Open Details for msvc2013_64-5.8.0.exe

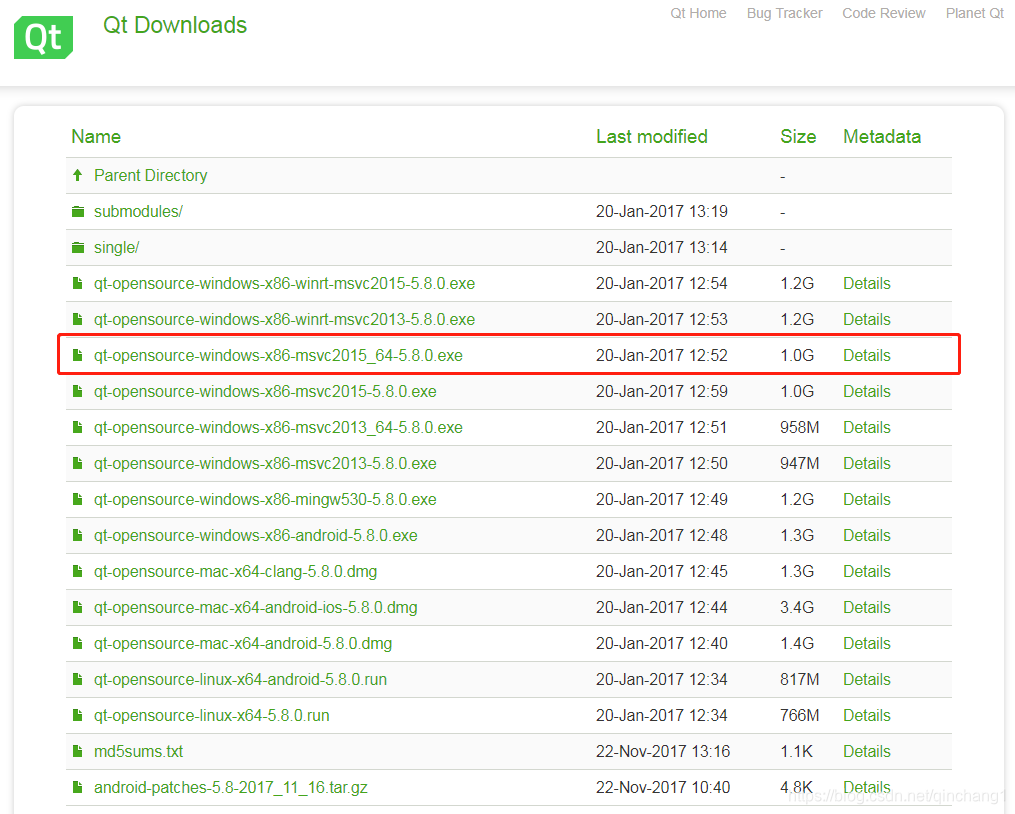866,427
